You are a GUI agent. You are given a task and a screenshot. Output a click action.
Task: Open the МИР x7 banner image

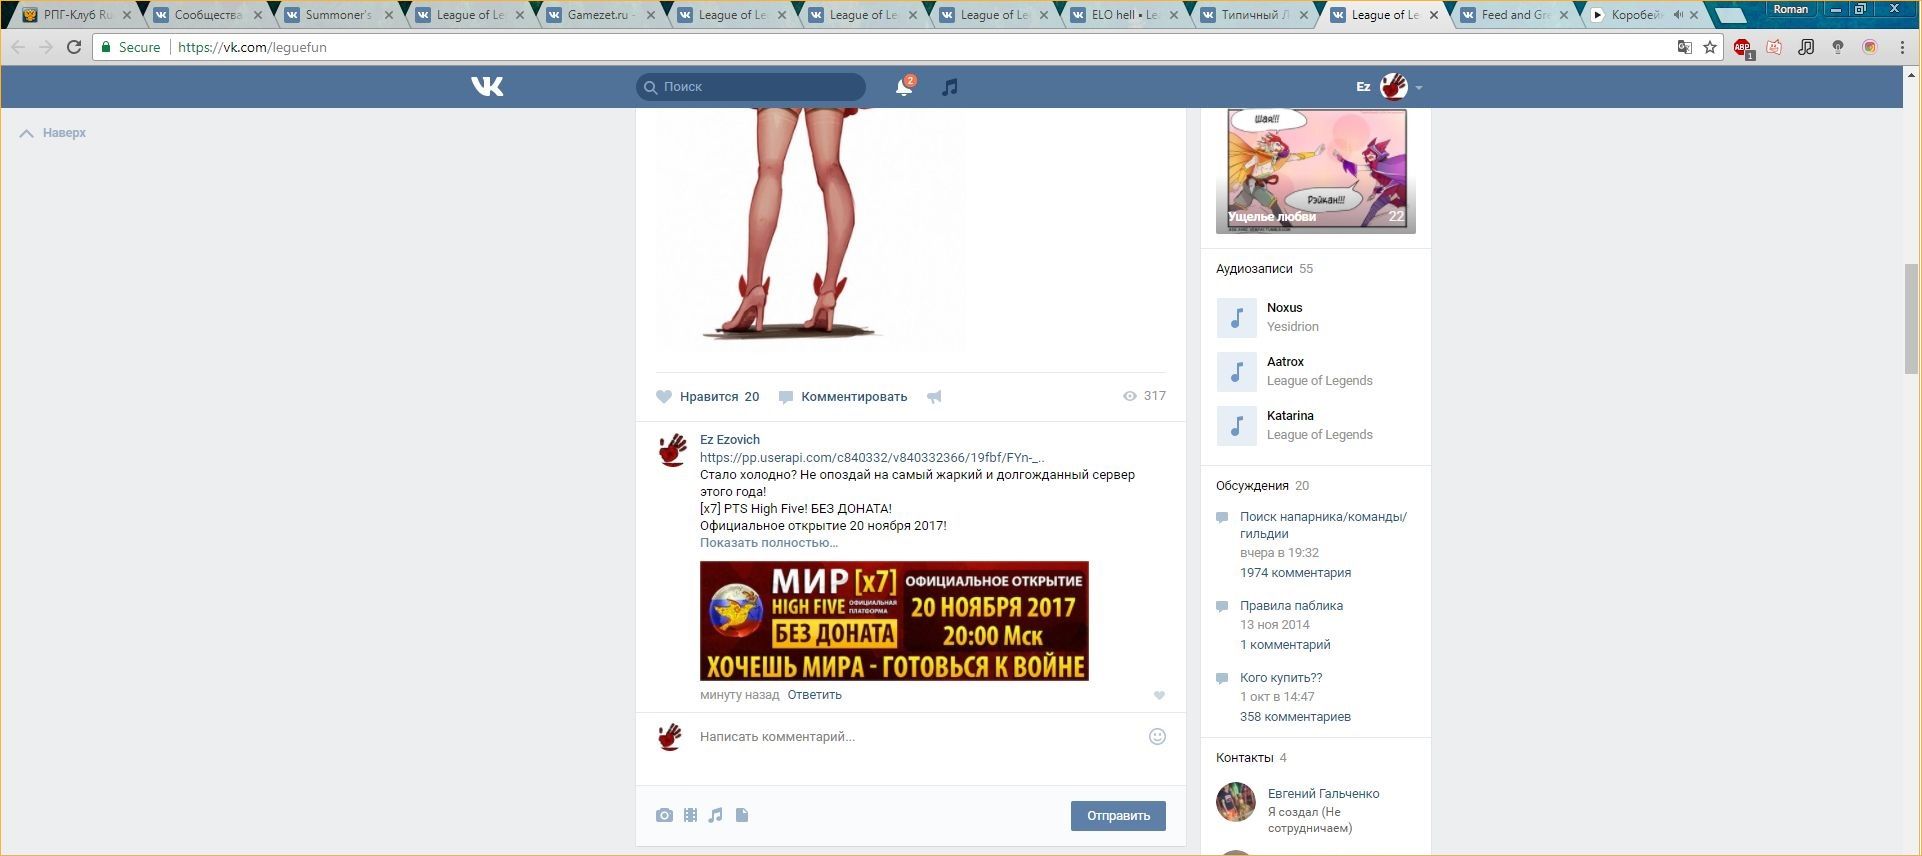pos(894,621)
